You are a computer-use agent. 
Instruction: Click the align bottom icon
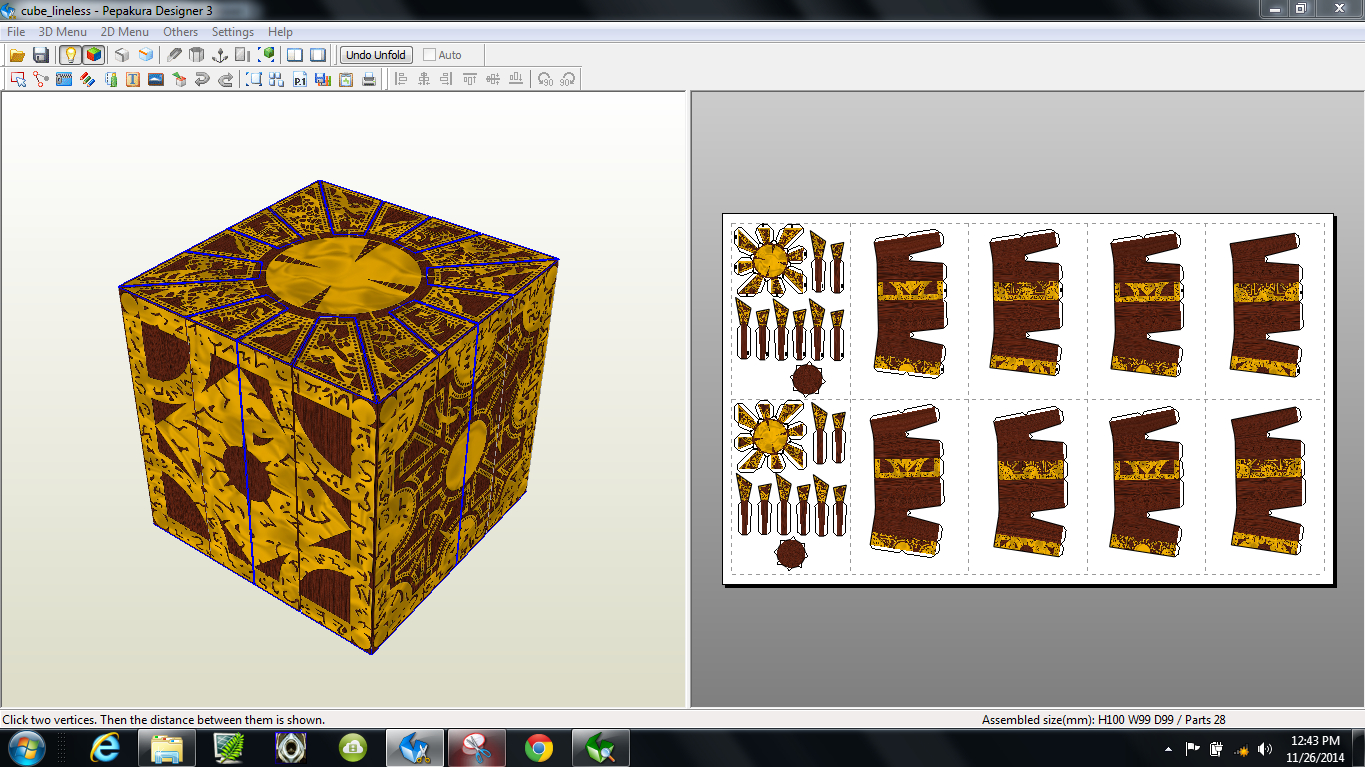coord(516,79)
